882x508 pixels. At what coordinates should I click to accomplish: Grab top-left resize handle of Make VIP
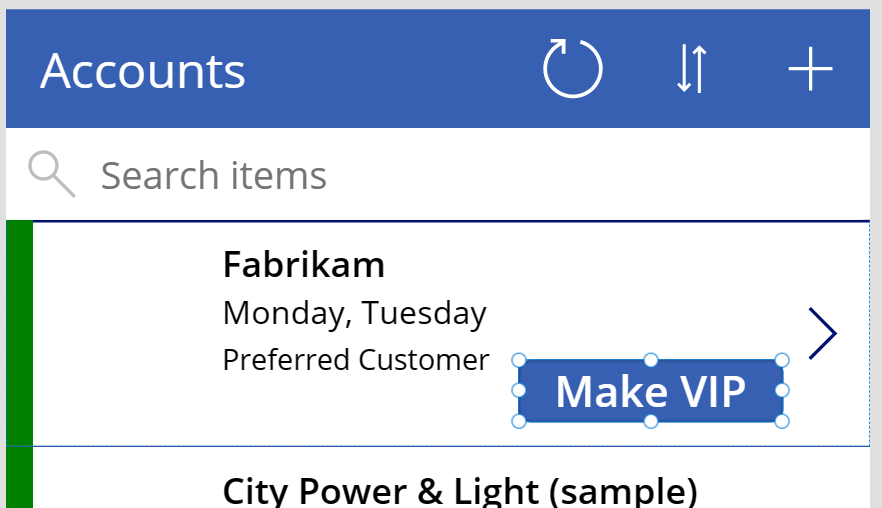tap(518, 360)
